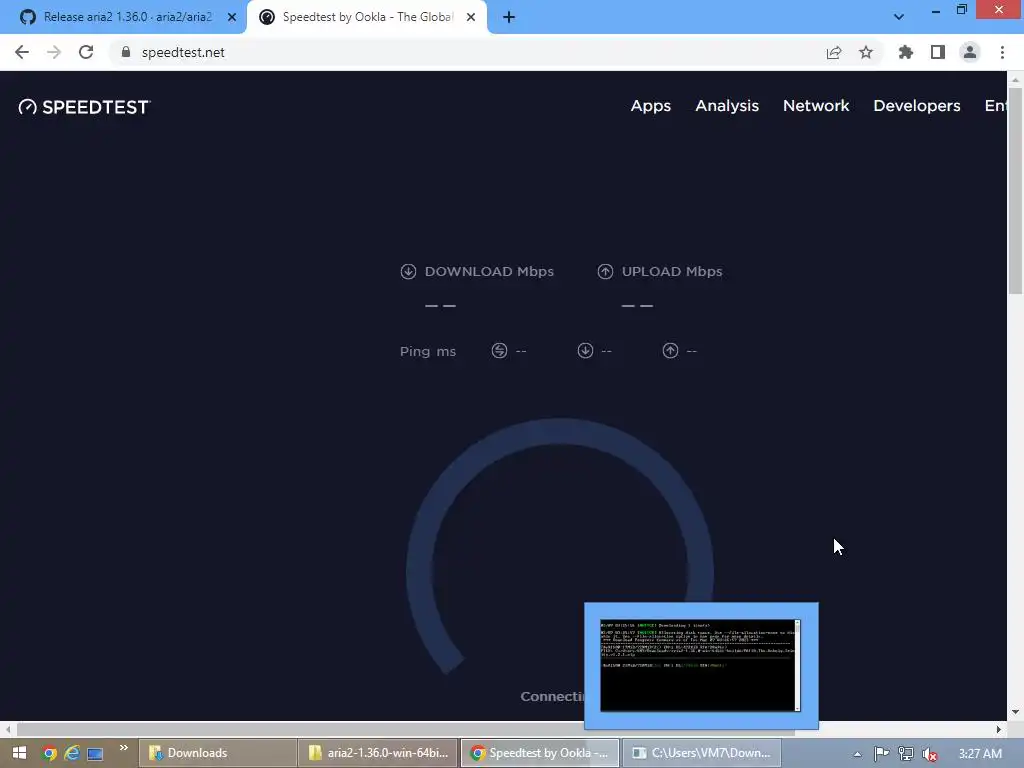The image size is (1024, 768).
Task: Switch to the Downloads taskbar window
Action: (217, 753)
